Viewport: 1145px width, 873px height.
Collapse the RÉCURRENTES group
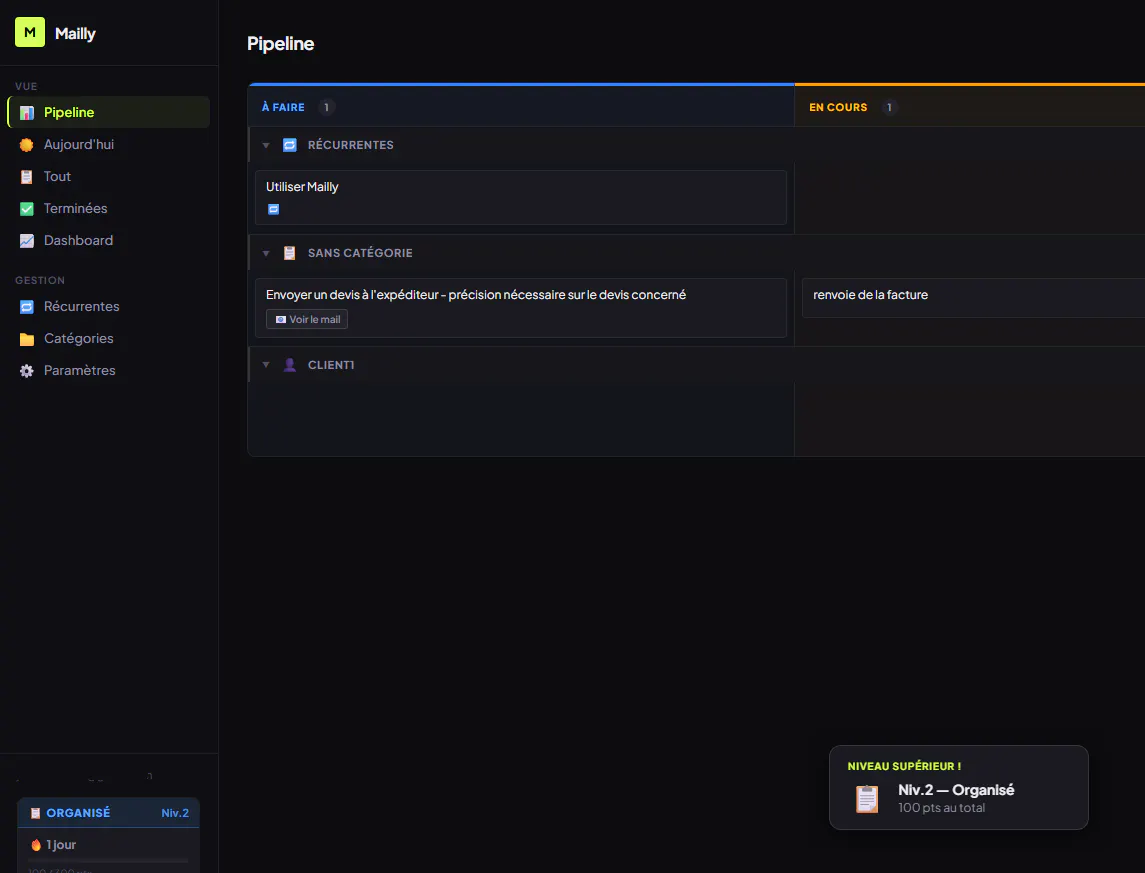266,145
